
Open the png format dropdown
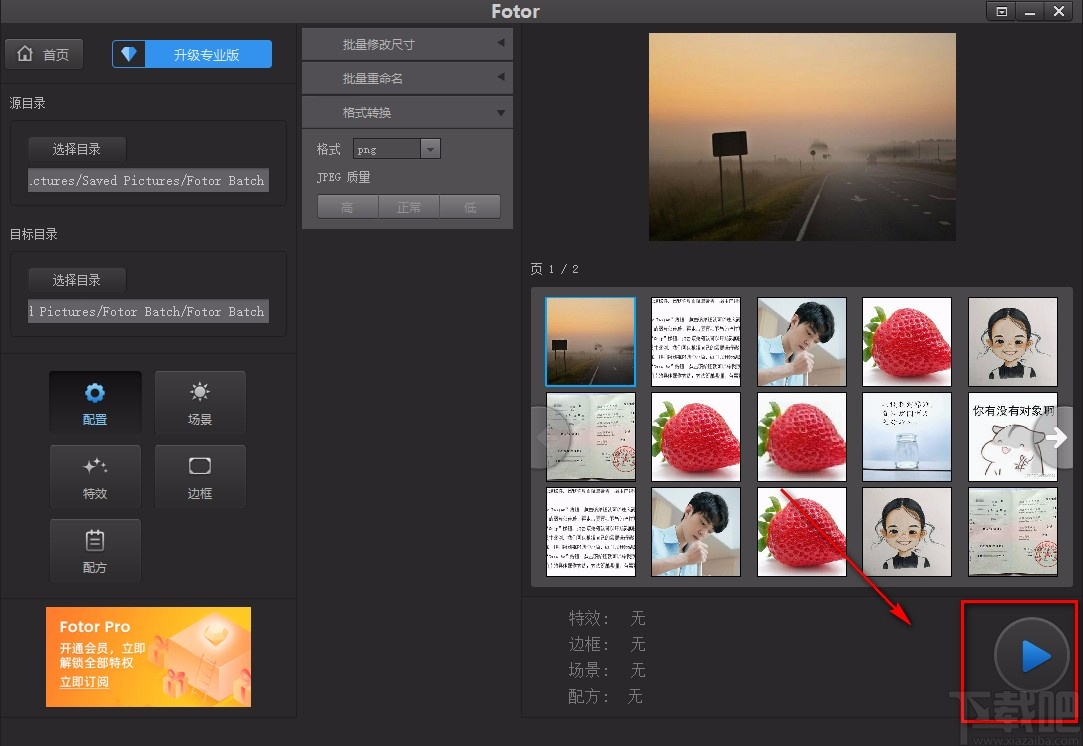430,148
